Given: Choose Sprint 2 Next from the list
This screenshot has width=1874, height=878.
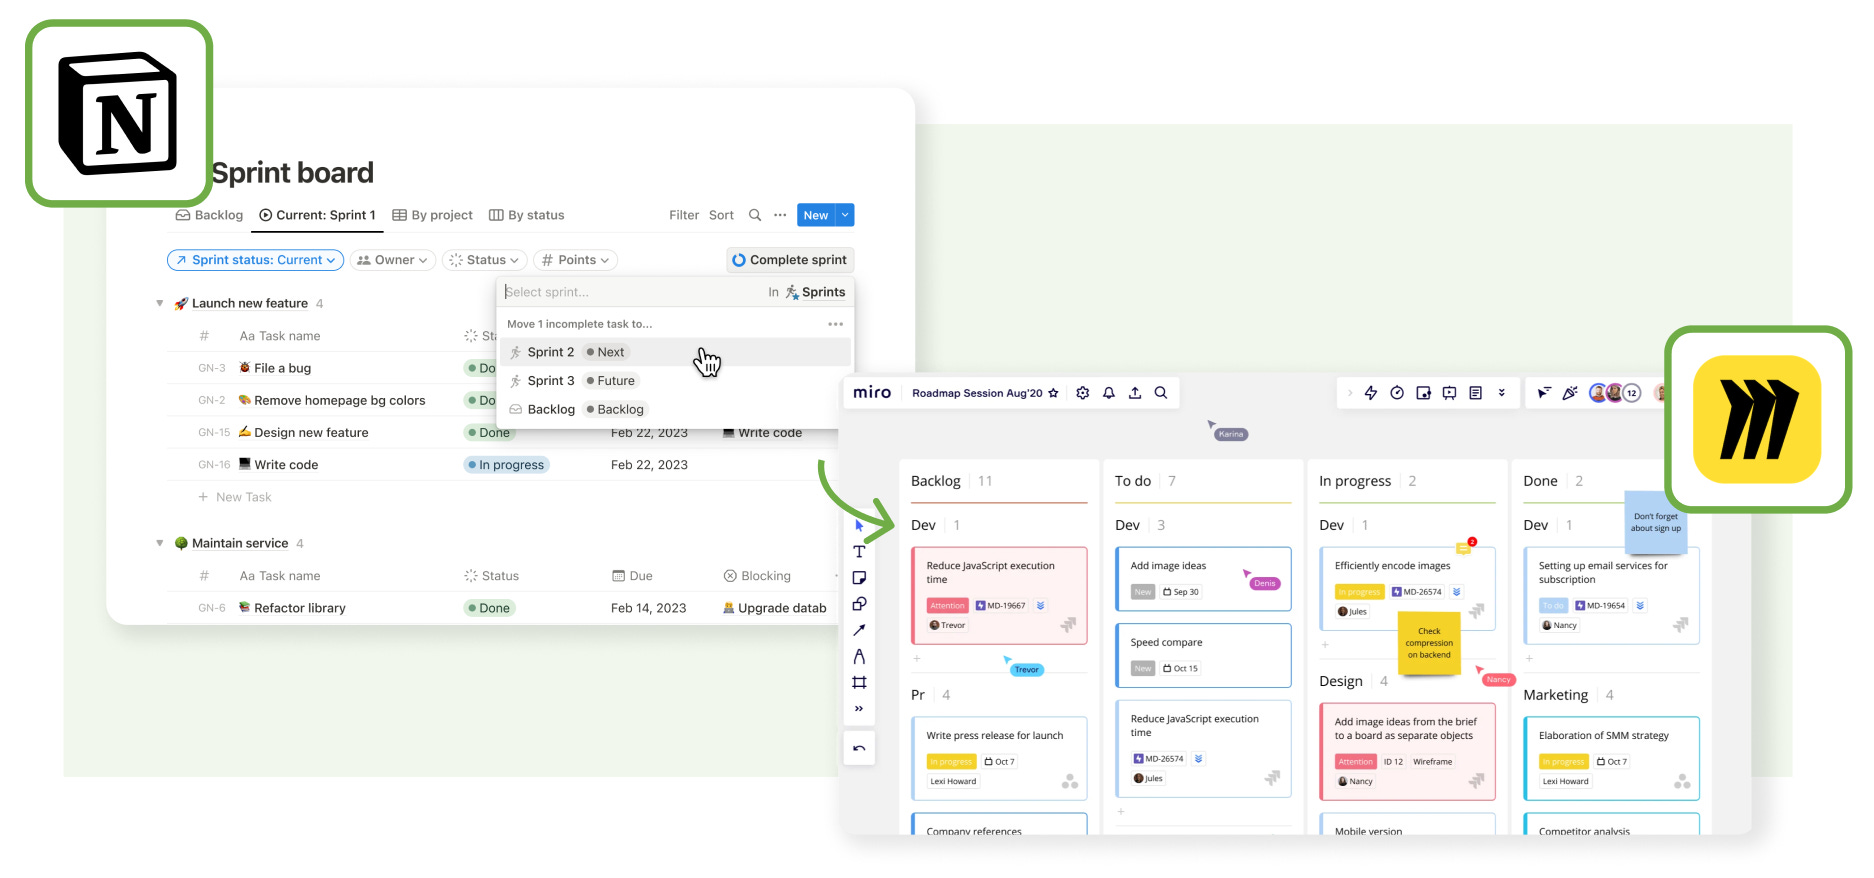Looking at the screenshot, I should (675, 352).
